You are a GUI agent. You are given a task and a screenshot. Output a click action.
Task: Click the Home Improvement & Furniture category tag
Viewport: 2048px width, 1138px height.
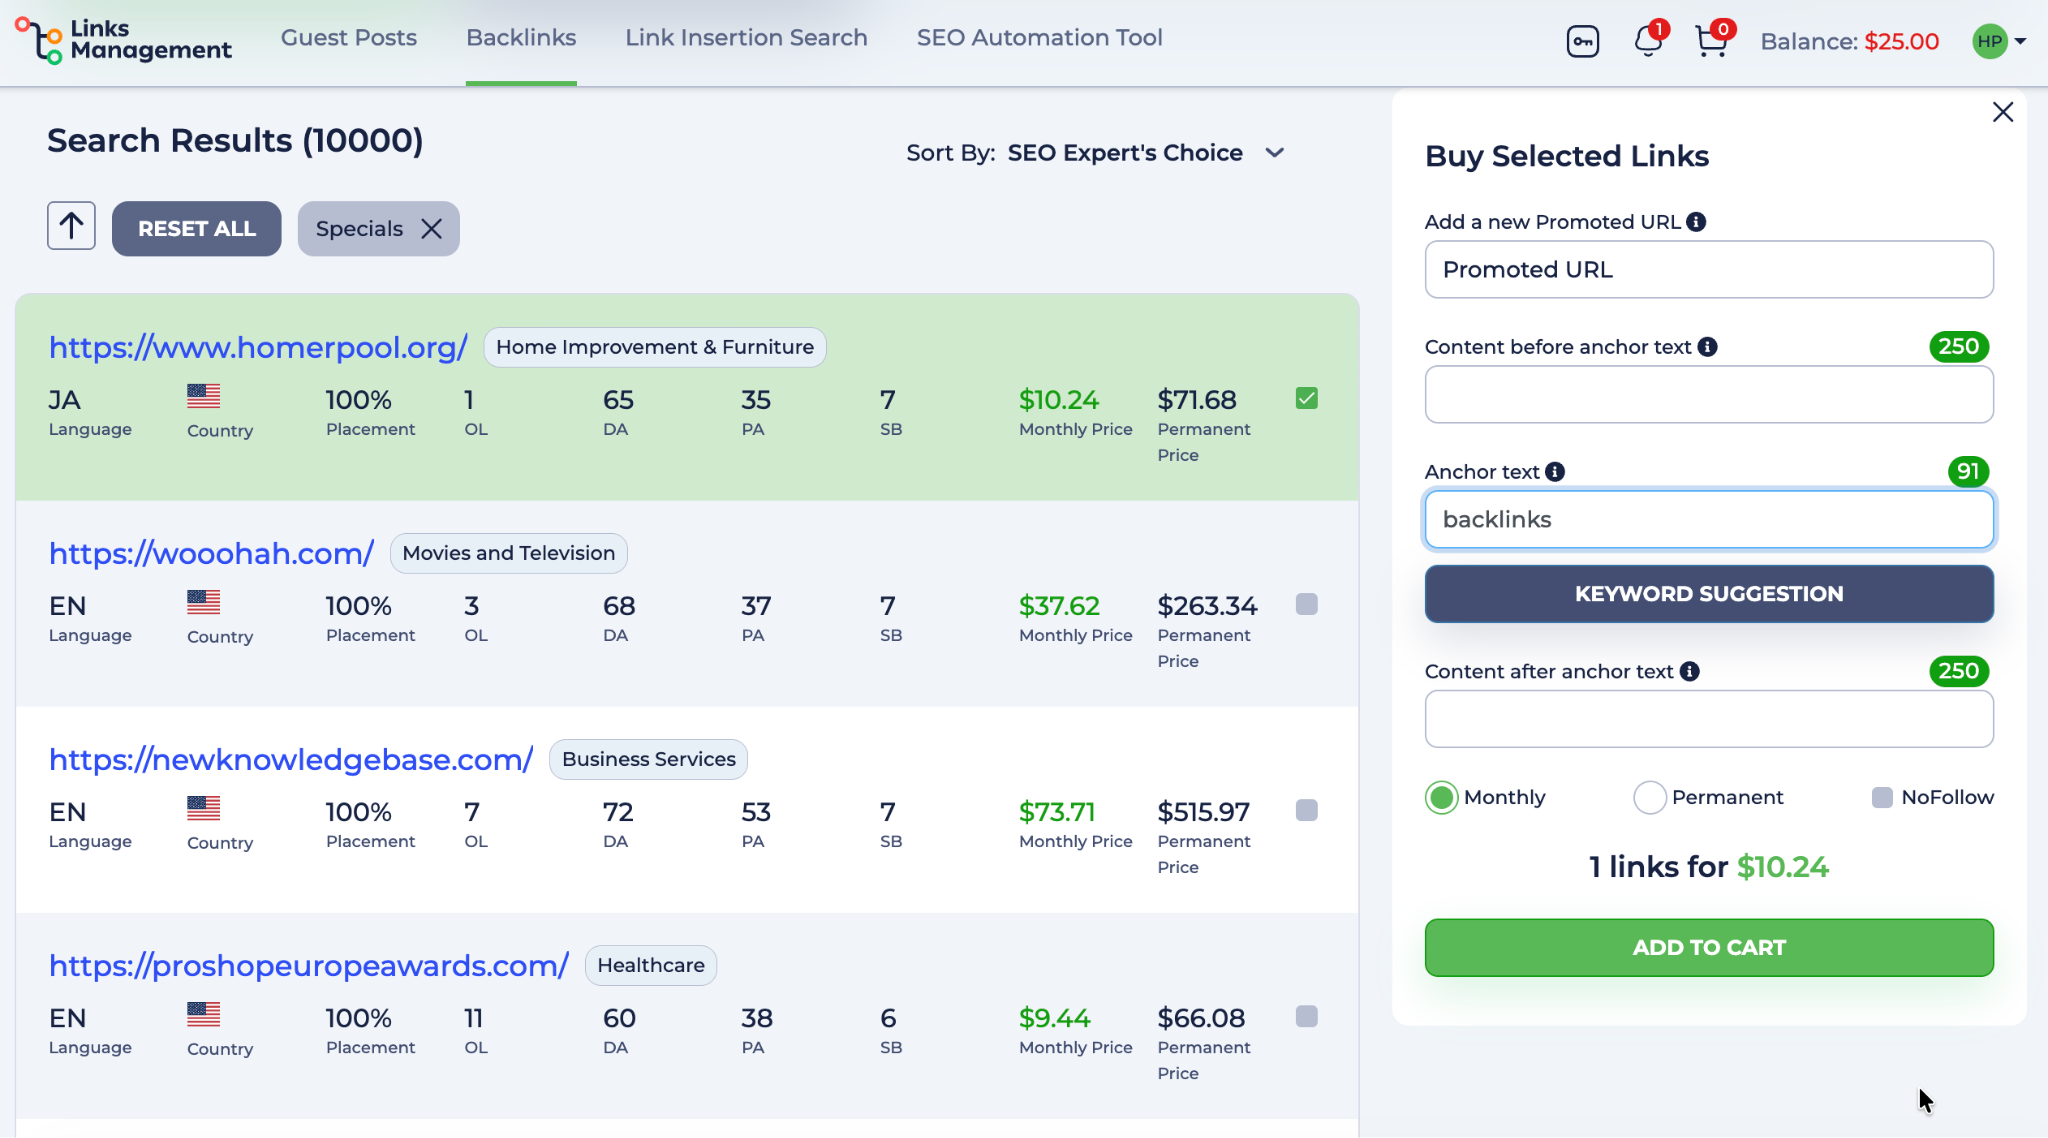coord(655,348)
